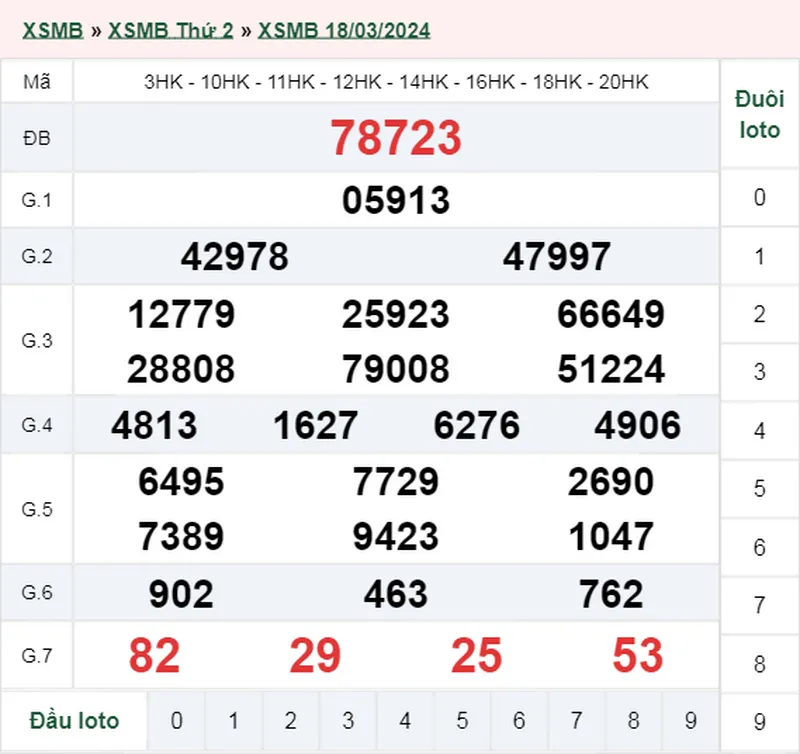Click the G.1 prize number 05913
Viewport: 800px width, 754px height.
[396, 200]
